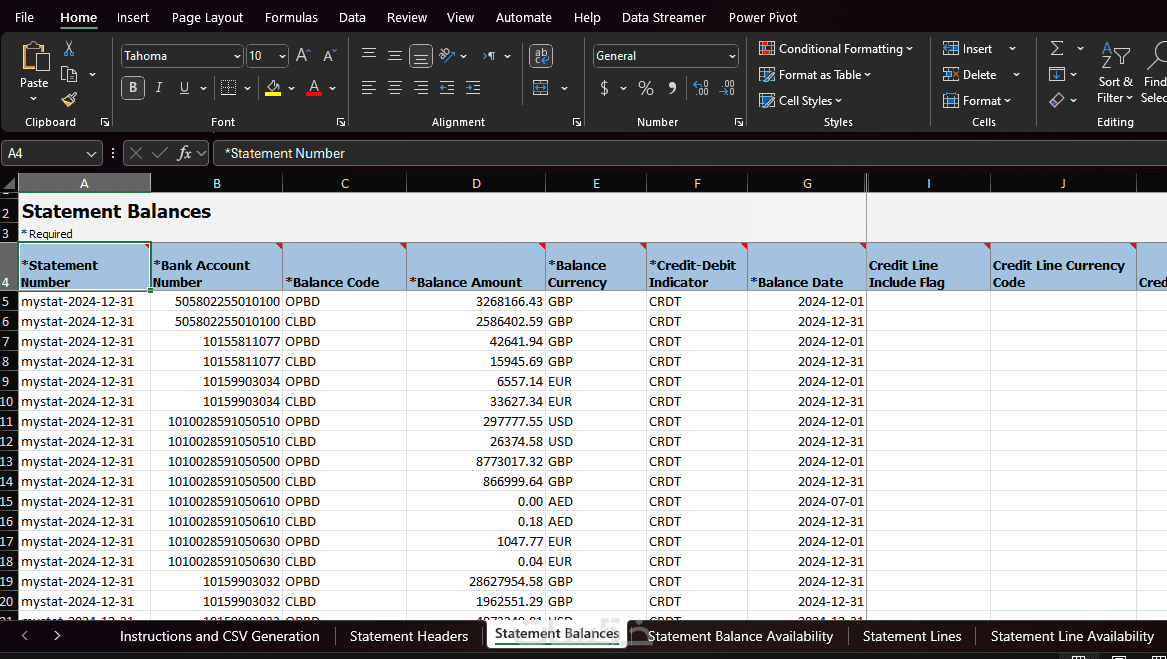Toggle Bold formatting
The width and height of the screenshot is (1167, 659).
[x=133, y=88]
